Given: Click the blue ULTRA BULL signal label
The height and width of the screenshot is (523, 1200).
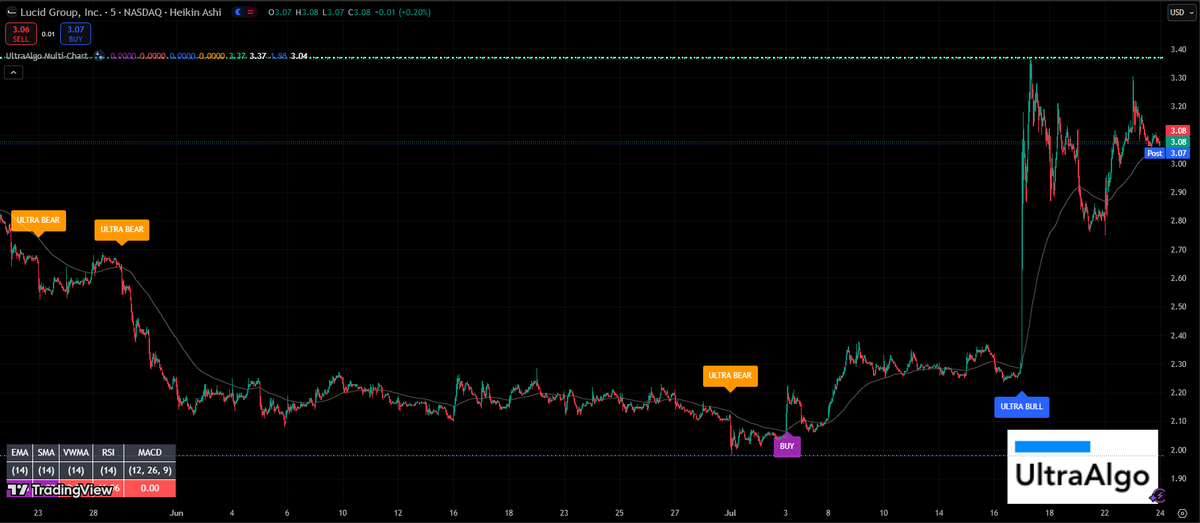Looking at the screenshot, I should [1022, 406].
